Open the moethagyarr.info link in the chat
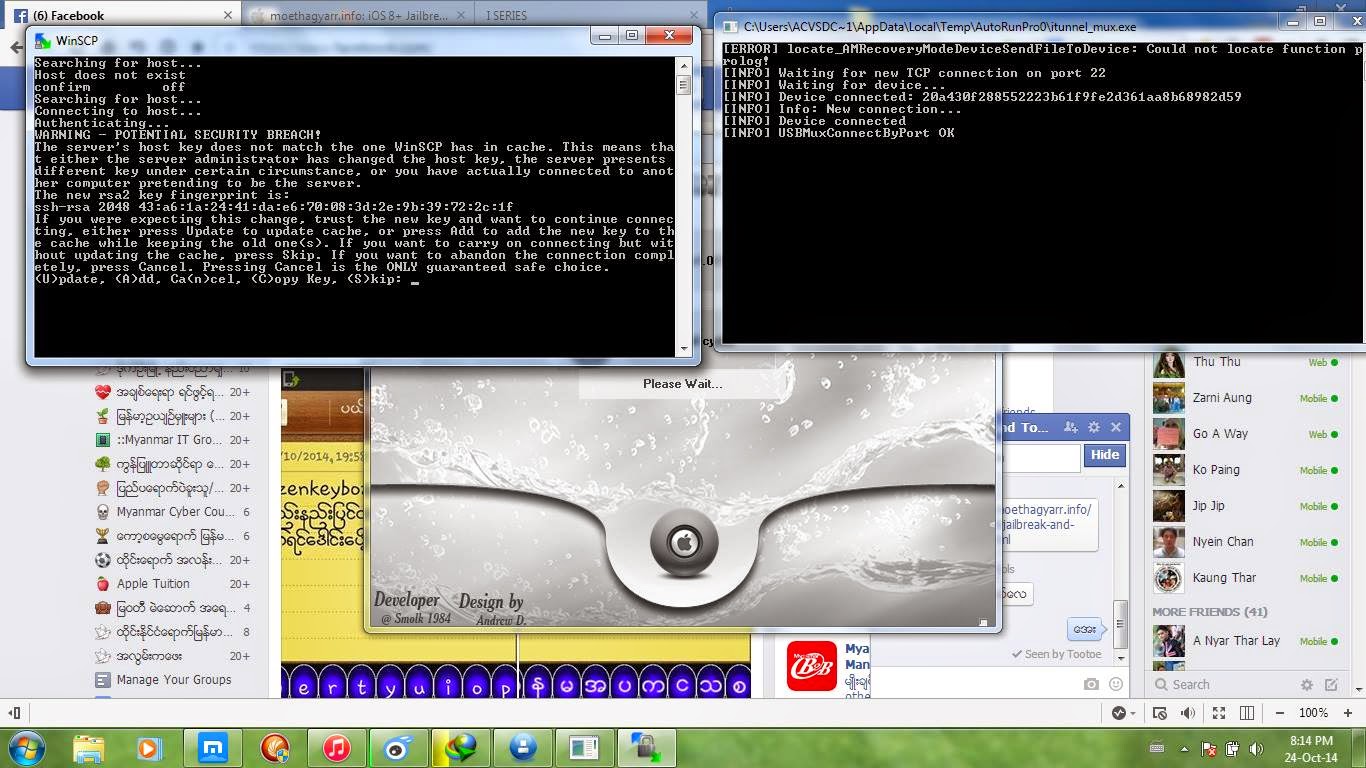 point(1047,524)
